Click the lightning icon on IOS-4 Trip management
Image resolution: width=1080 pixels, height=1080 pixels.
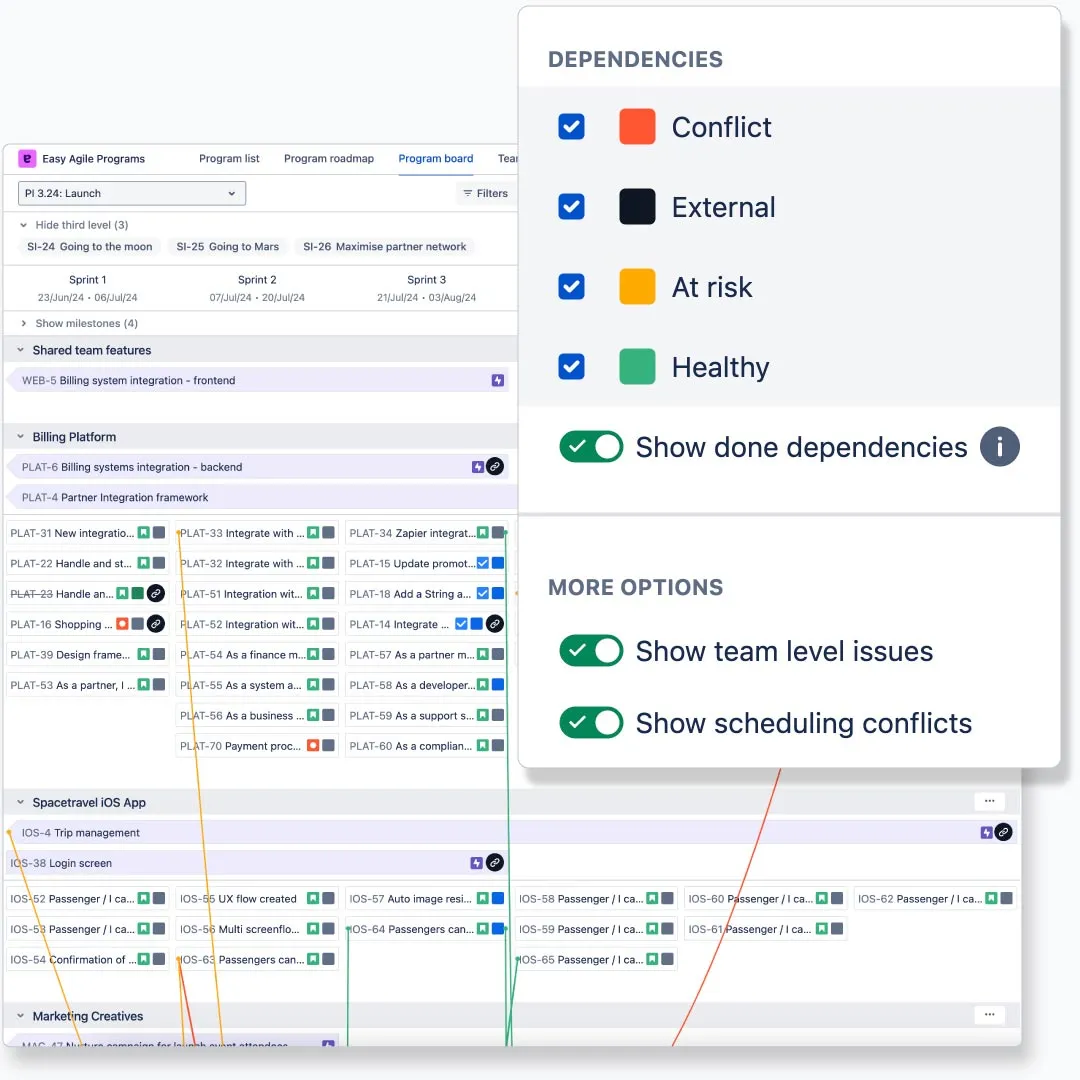pyautogui.click(x=986, y=833)
